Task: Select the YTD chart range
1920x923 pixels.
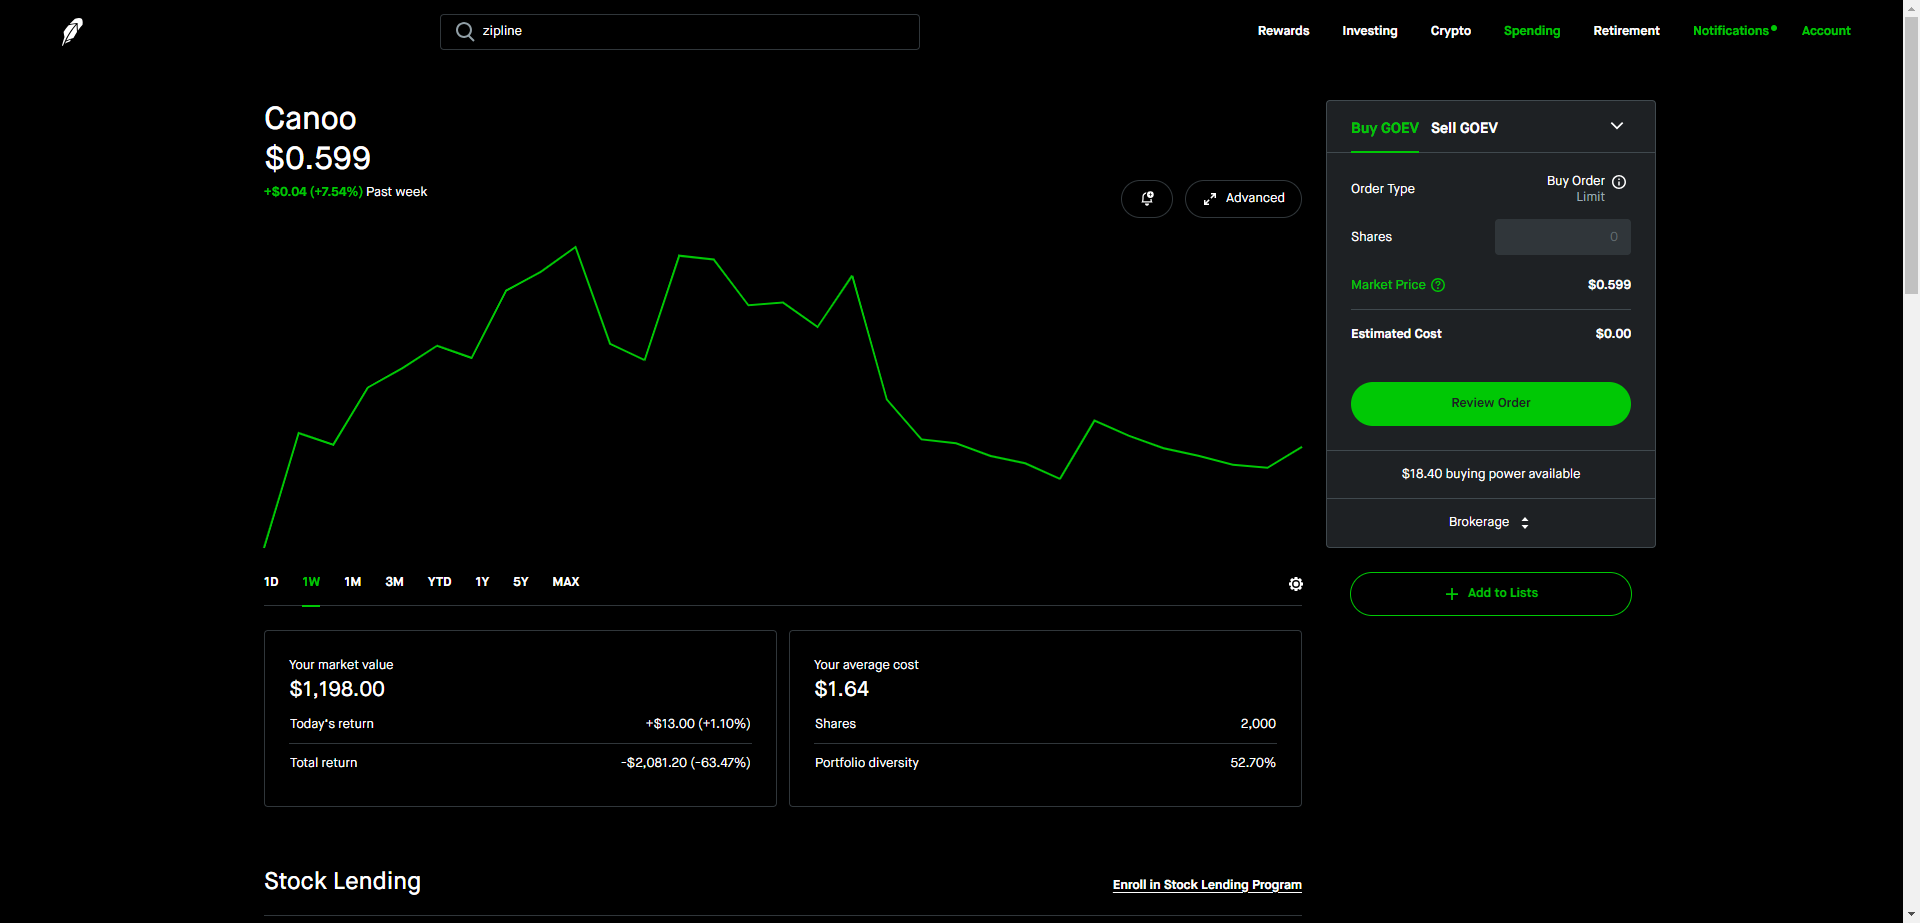Action: 439,582
